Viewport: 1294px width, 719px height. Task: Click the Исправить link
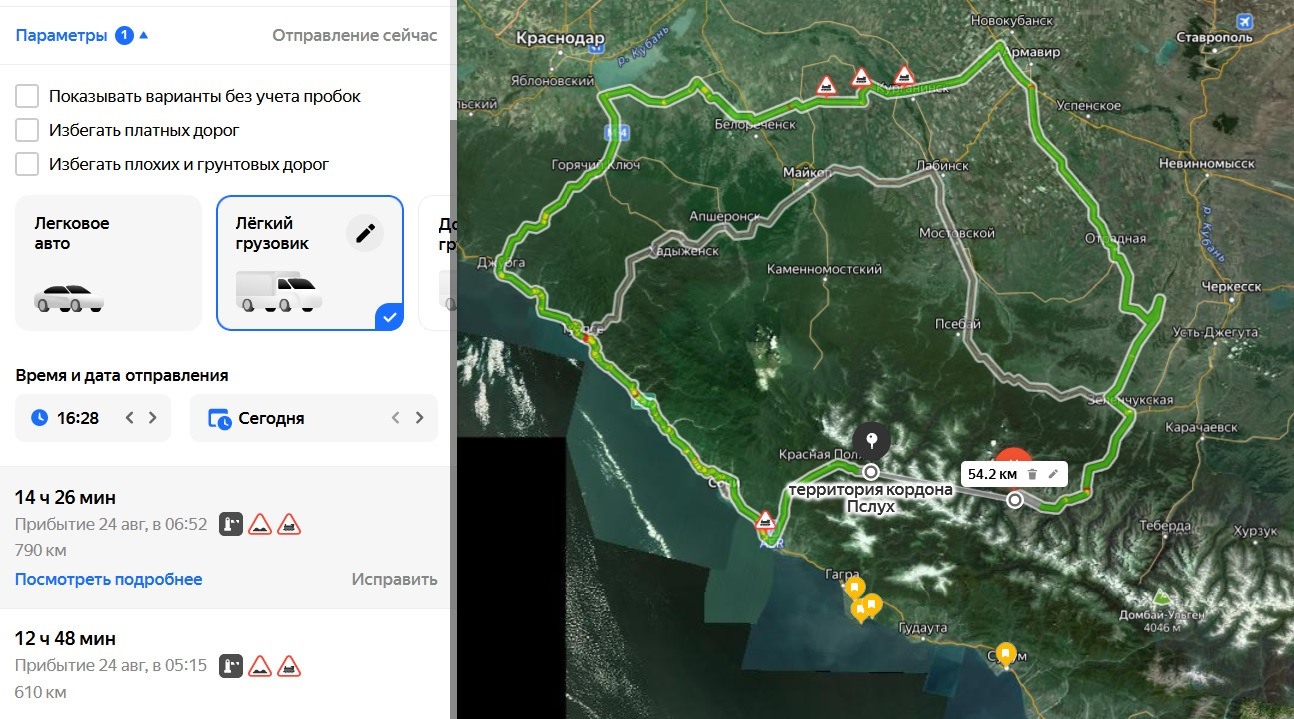click(x=394, y=580)
